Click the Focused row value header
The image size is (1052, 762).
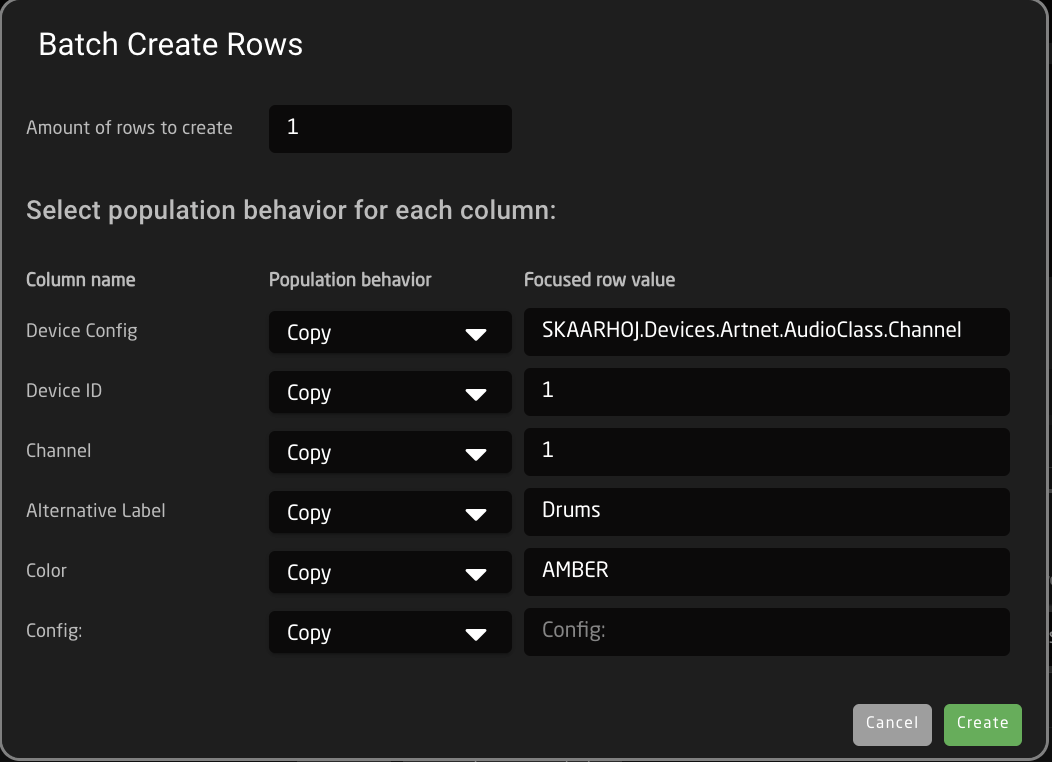(x=599, y=280)
